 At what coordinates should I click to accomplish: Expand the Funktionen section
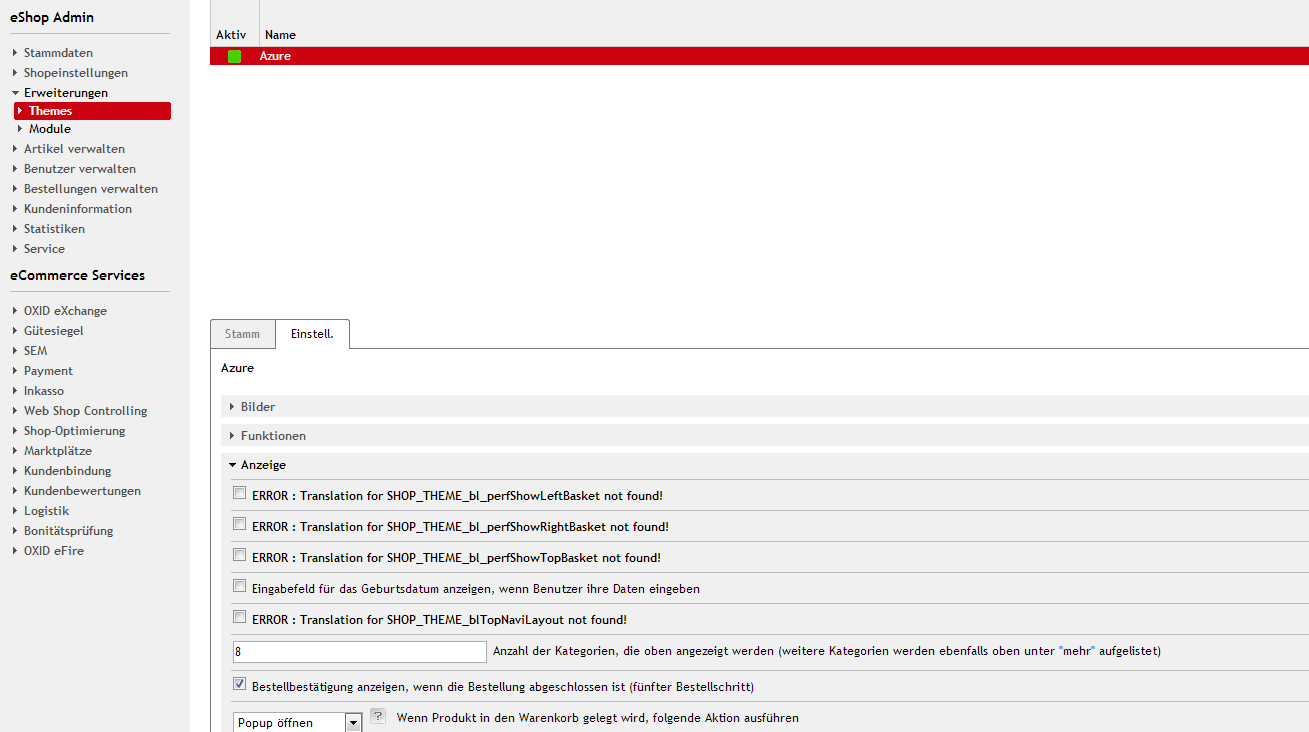pos(273,436)
